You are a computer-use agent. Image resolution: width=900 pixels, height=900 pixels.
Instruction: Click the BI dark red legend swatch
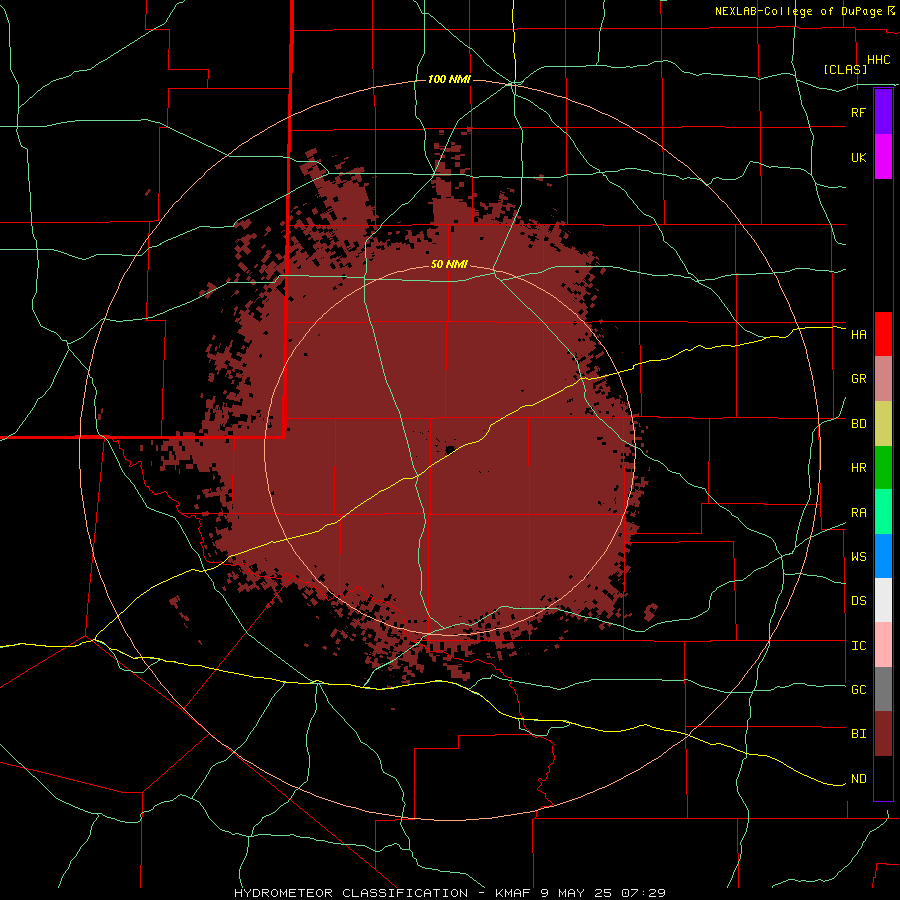(883, 734)
